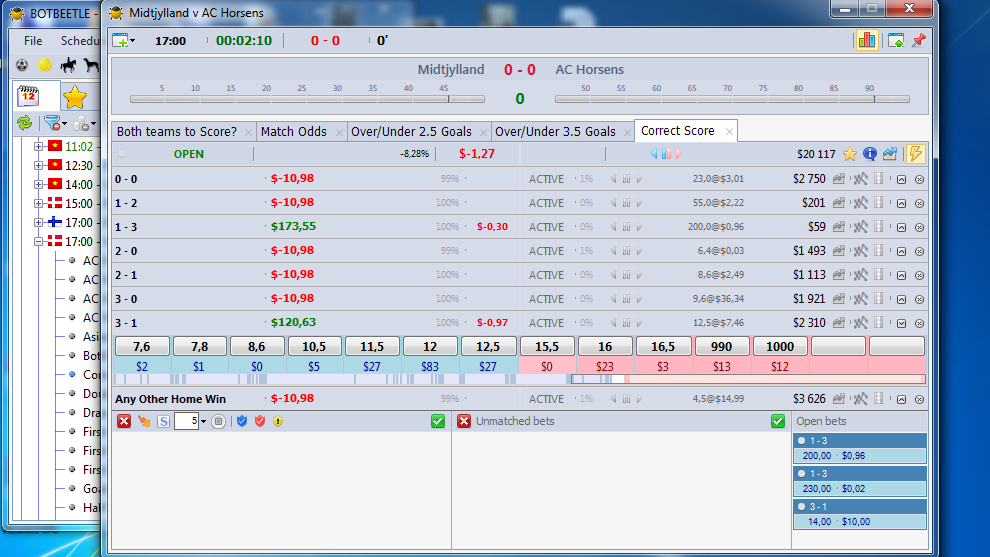Viewport: 990px width, 557px height.
Task: Click the 990 odds button
Action: point(721,346)
